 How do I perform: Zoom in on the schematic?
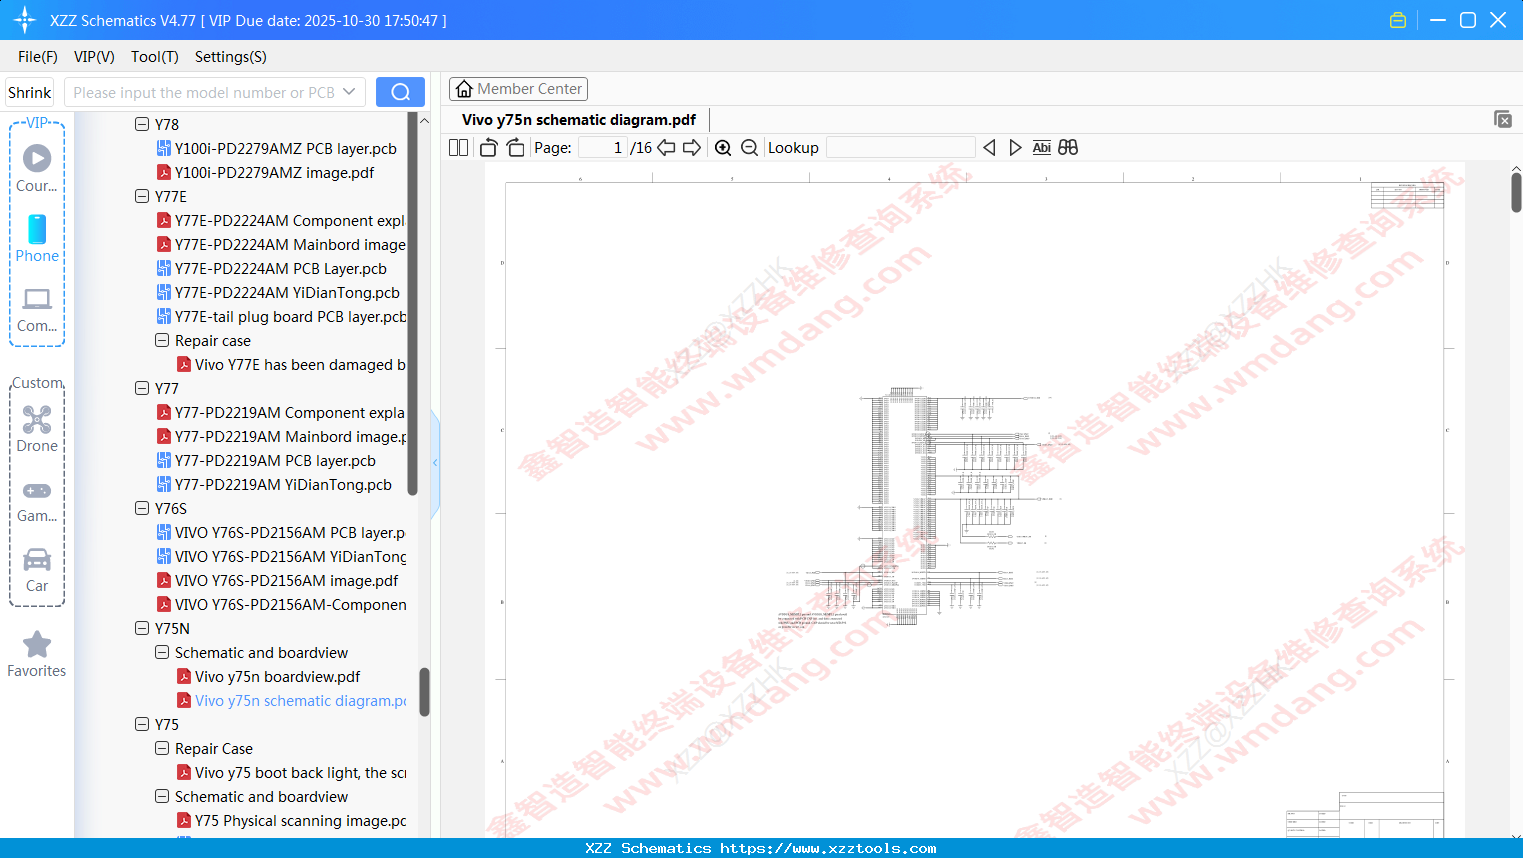(723, 148)
